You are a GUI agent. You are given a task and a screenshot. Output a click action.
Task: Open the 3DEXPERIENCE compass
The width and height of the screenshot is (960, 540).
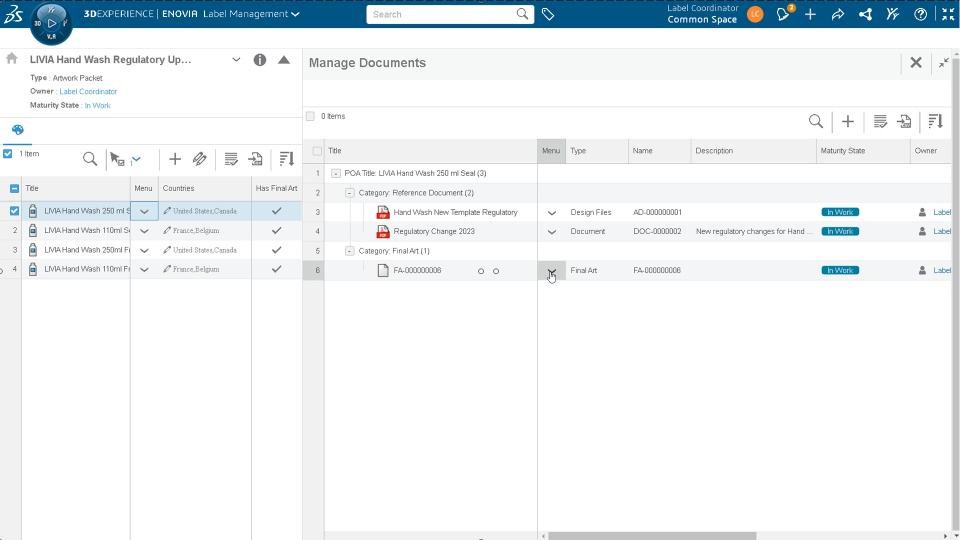click(x=51, y=23)
